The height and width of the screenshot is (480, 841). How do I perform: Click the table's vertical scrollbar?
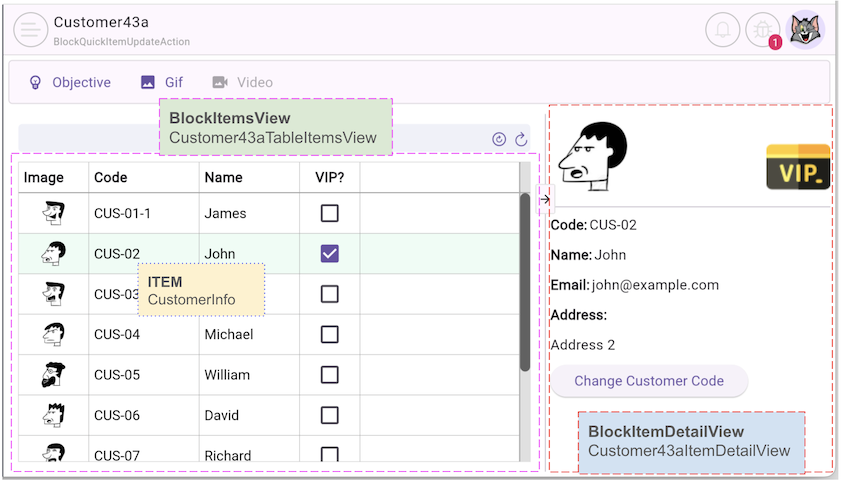[x=525, y=282]
